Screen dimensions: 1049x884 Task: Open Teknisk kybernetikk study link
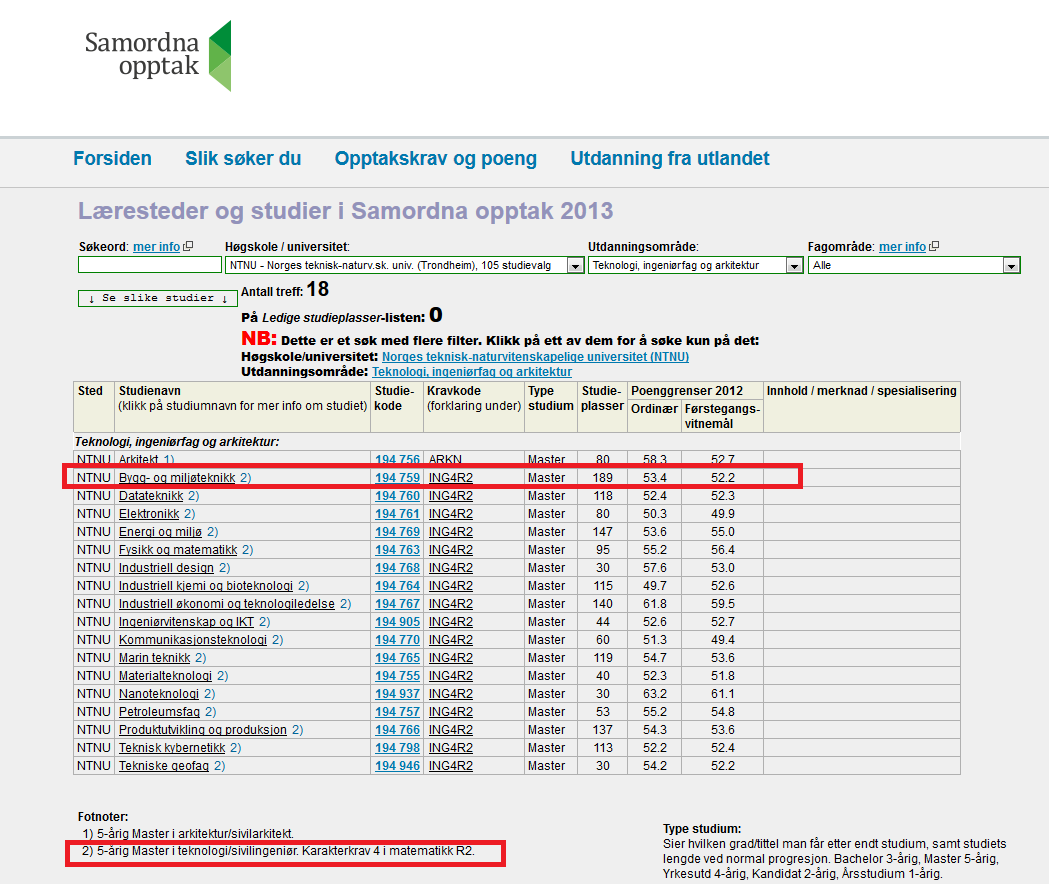click(172, 749)
